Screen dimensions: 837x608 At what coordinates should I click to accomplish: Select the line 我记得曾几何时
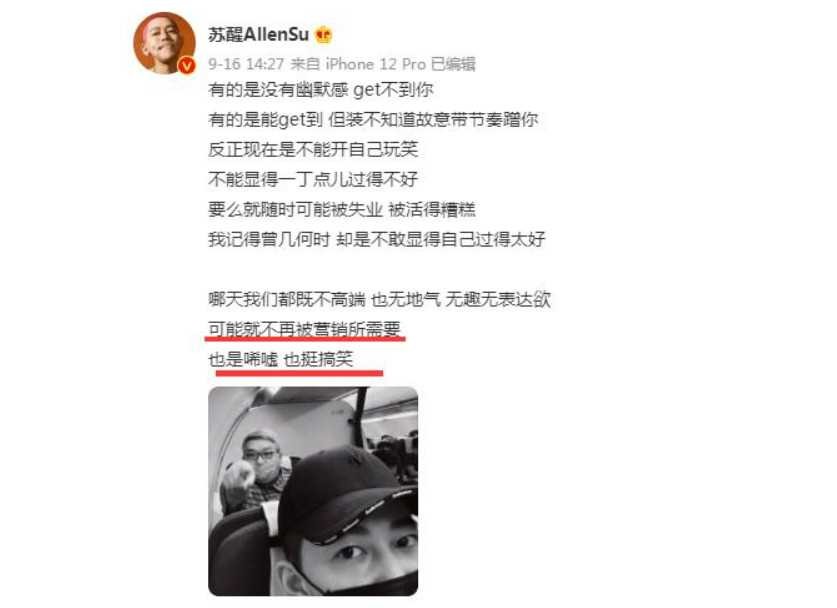coord(376,239)
